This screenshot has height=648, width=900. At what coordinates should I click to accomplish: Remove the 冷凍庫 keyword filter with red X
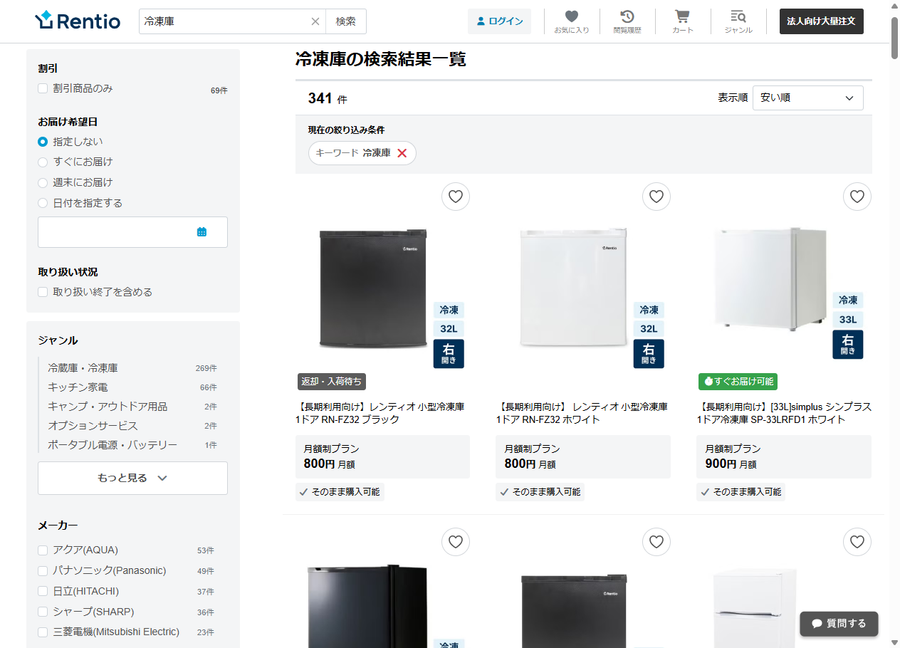(x=402, y=153)
